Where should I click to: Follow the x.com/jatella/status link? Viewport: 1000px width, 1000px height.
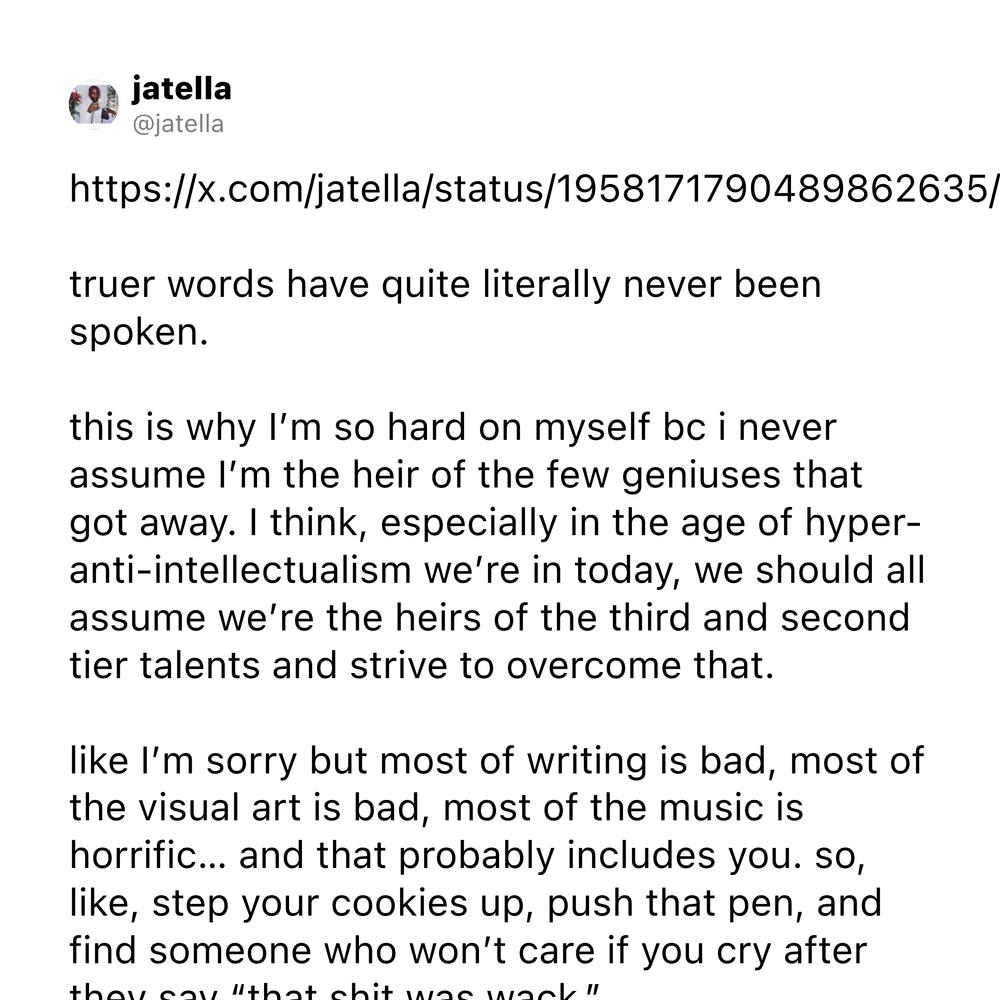(x=534, y=189)
